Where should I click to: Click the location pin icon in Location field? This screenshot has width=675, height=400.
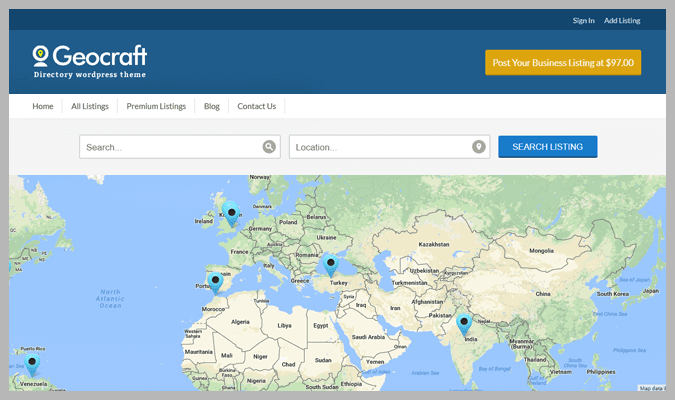click(479, 147)
